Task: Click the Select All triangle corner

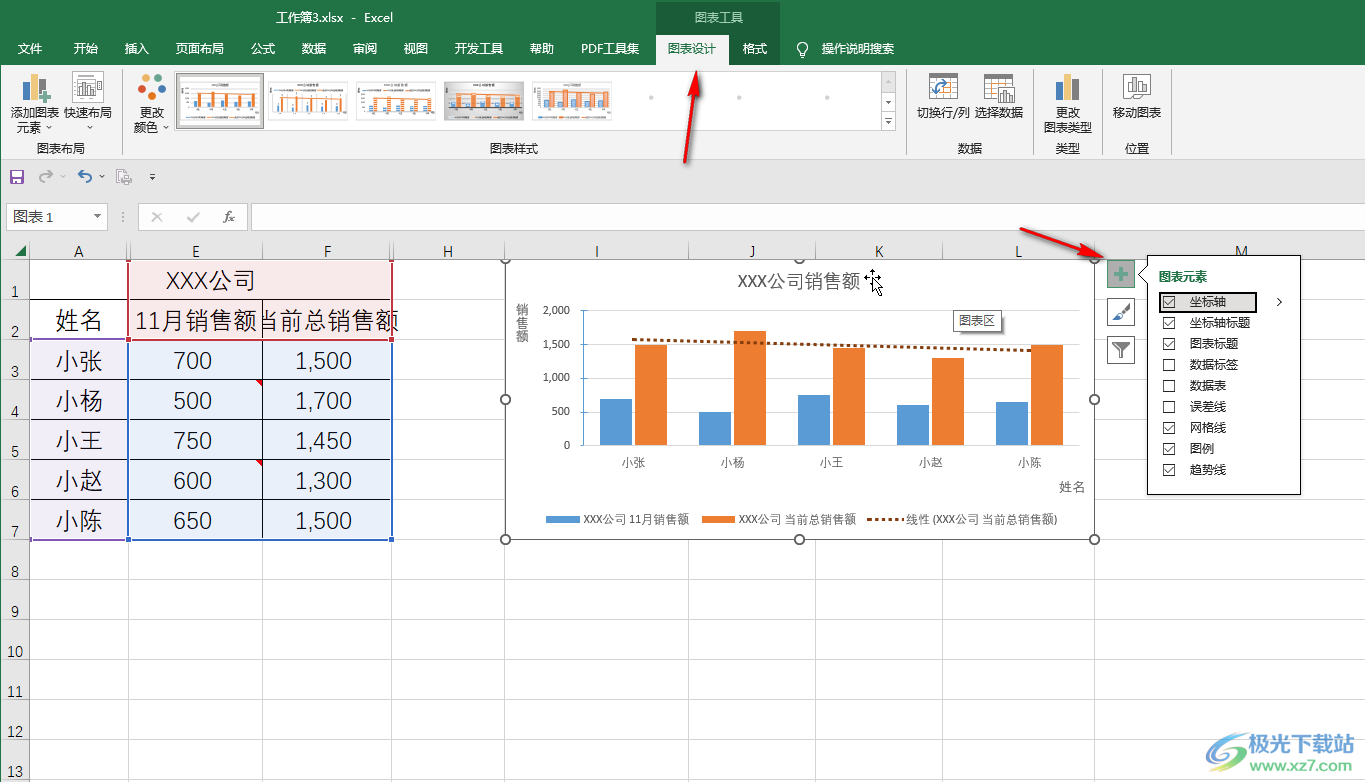Action: pos(20,250)
